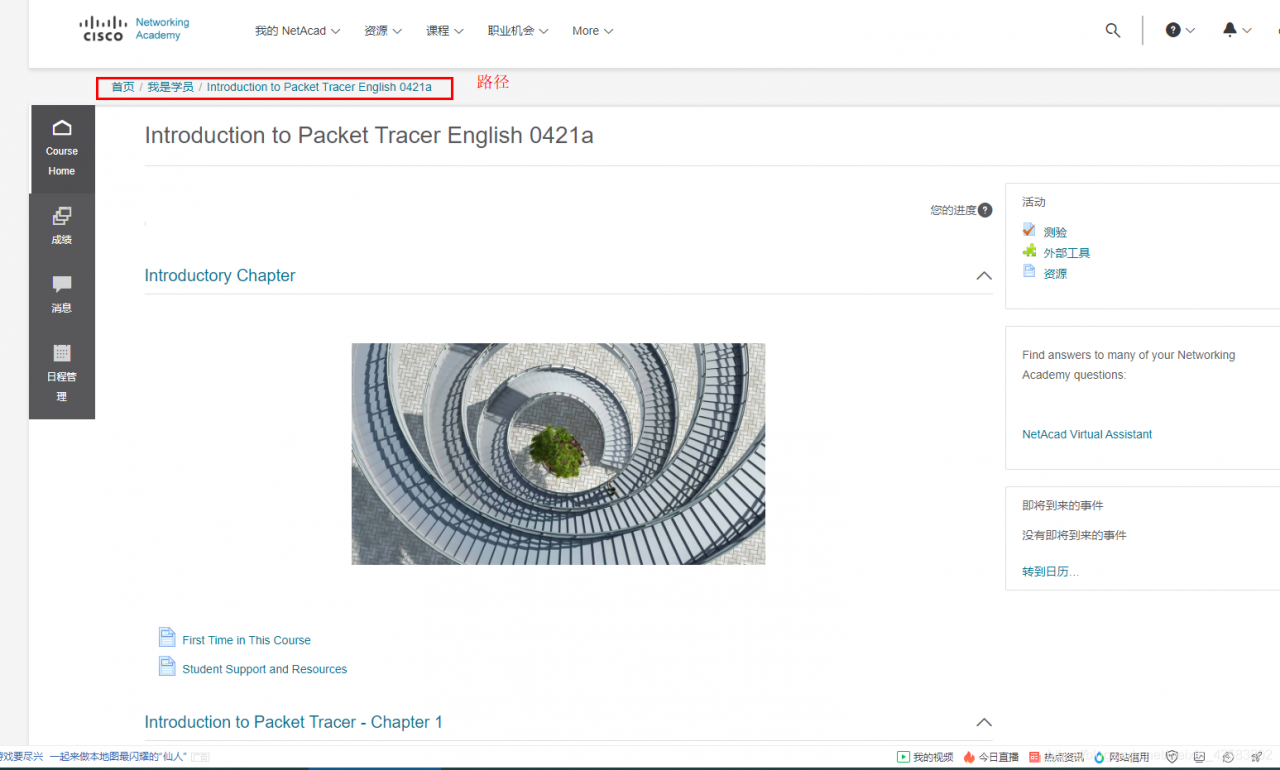Click the shield icon in browser status bar
The height and width of the screenshot is (770, 1280).
tap(1172, 757)
